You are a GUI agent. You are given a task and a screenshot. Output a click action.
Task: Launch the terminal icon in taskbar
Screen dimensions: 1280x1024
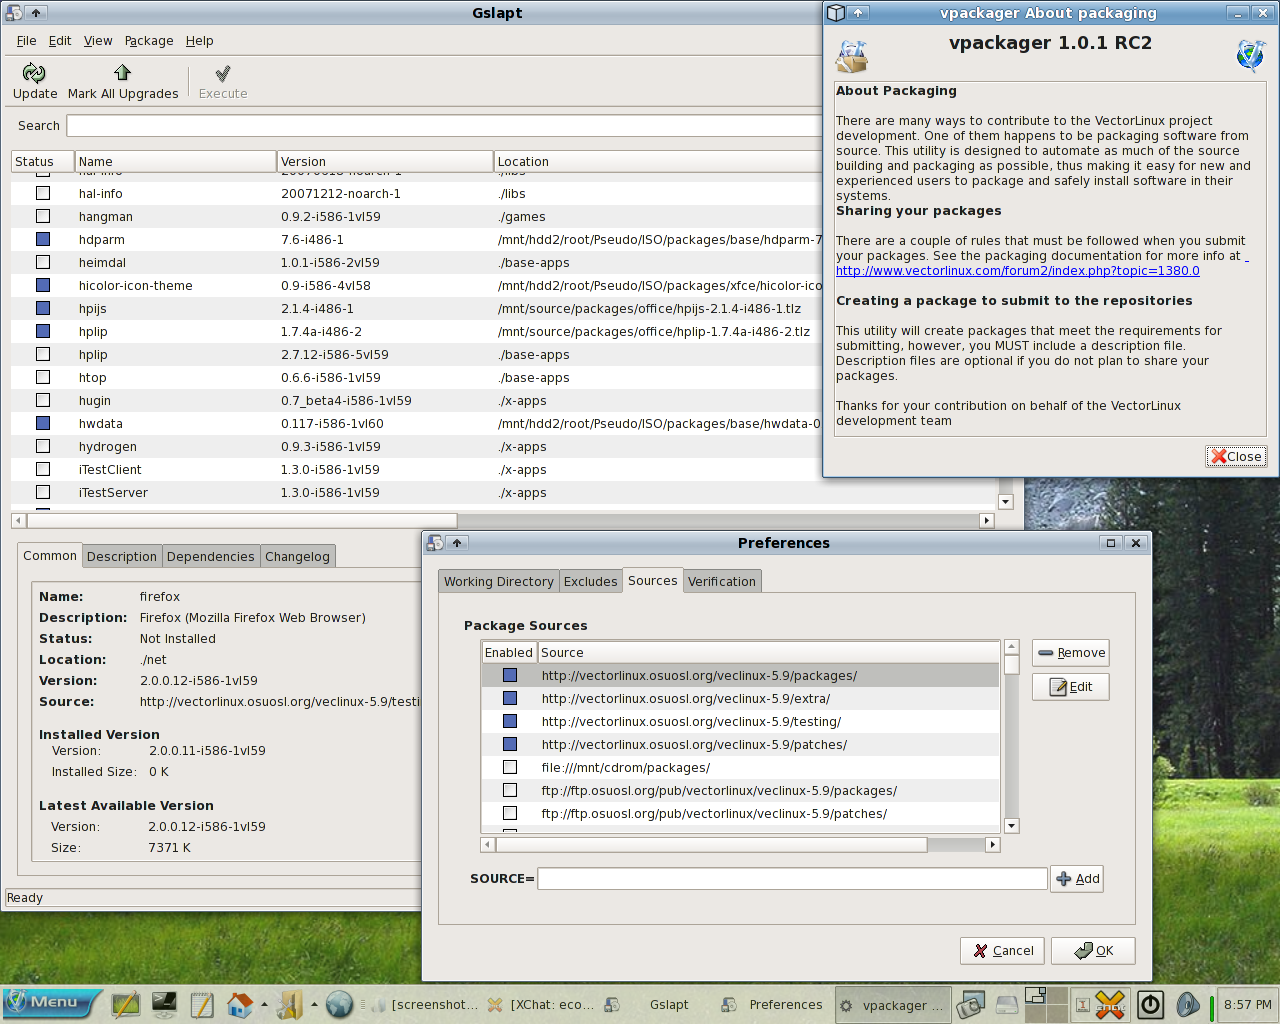164,1004
